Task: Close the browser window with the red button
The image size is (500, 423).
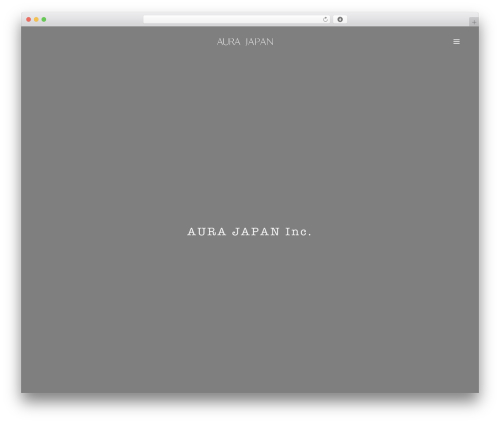Action: point(29,19)
